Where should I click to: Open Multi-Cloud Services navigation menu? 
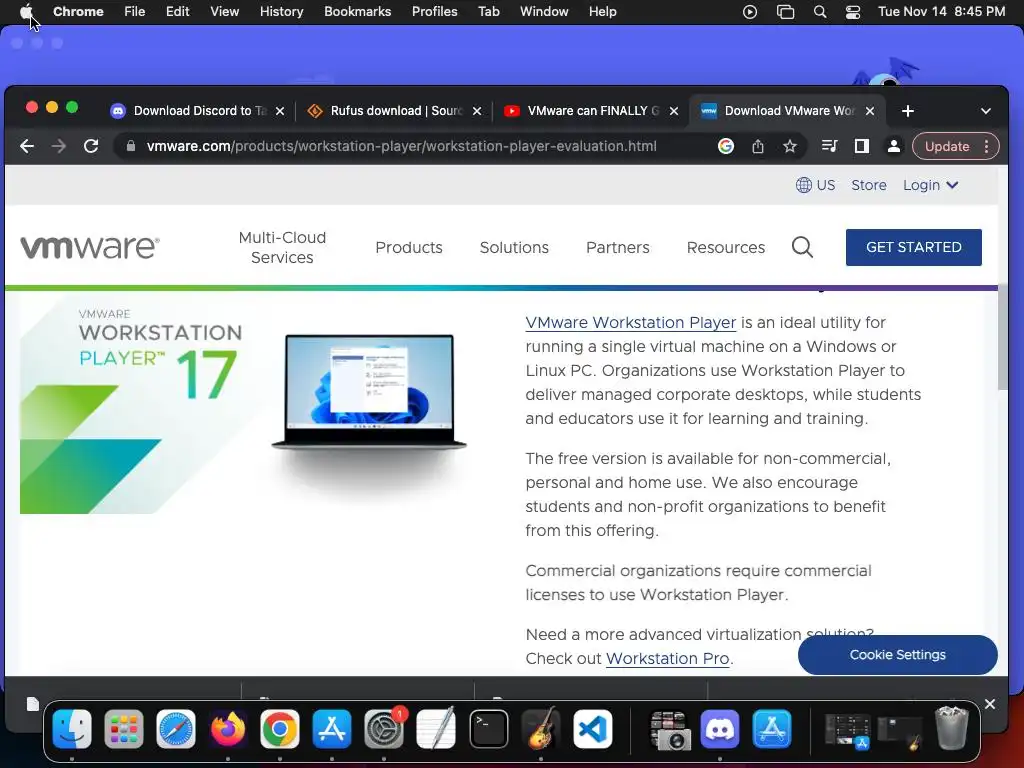(x=282, y=248)
